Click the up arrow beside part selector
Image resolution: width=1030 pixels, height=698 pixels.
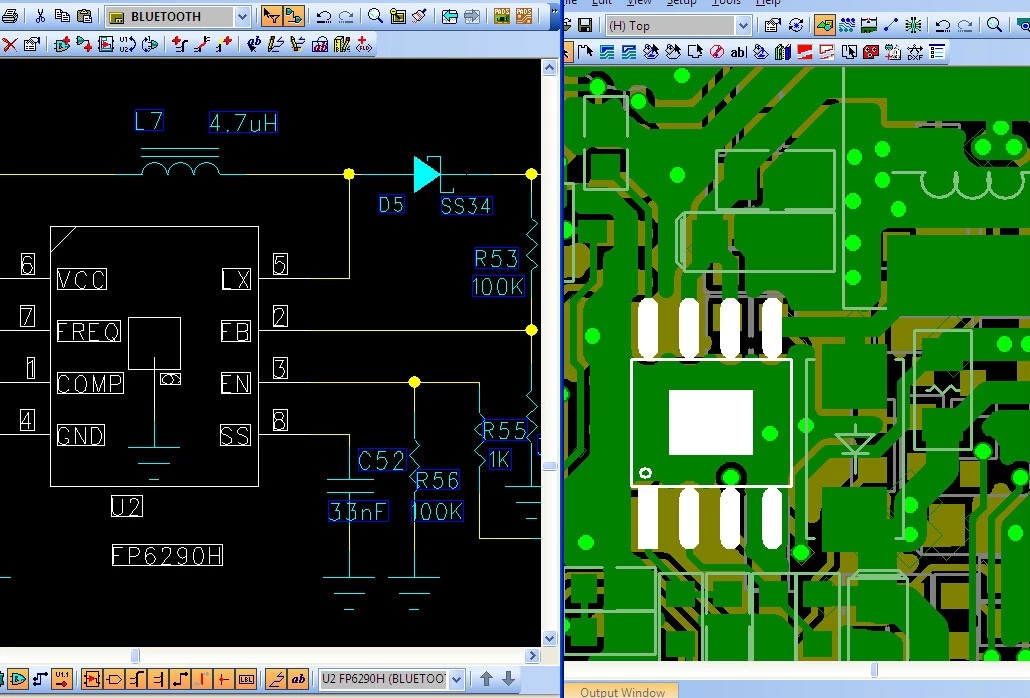coord(486,678)
